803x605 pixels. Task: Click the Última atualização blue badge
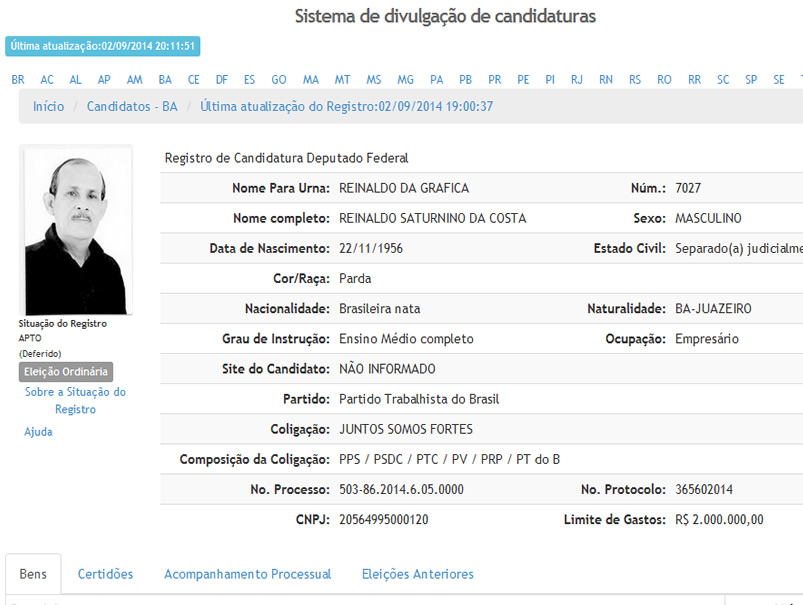tap(103, 46)
